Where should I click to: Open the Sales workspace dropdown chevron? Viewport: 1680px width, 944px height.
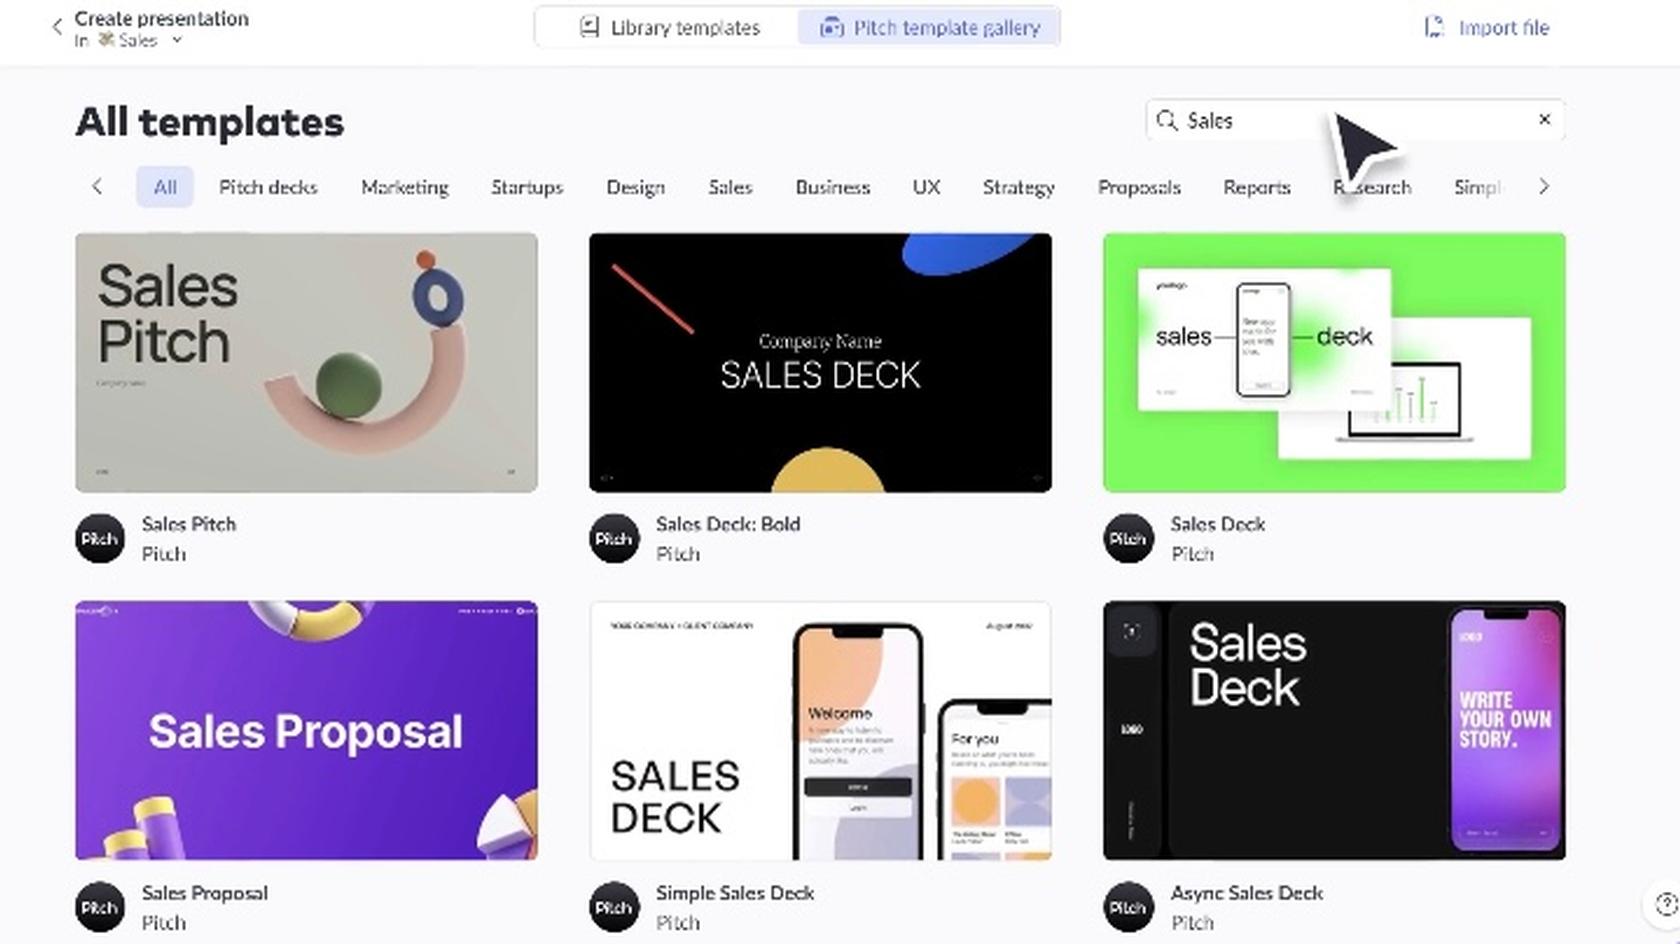click(x=177, y=41)
